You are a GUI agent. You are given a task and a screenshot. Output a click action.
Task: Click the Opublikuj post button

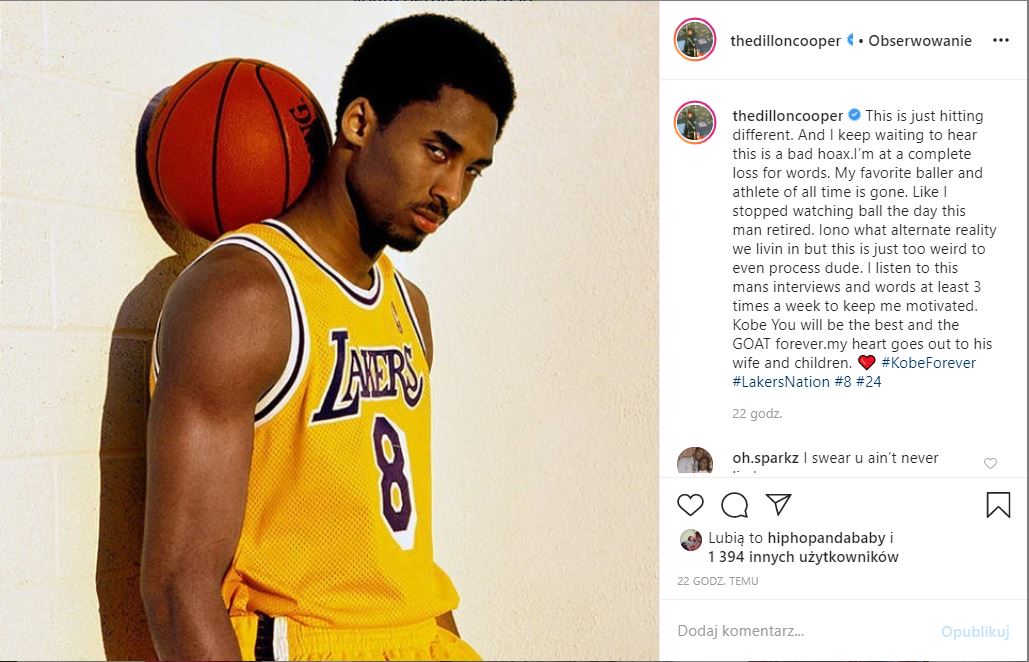click(x=974, y=631)
